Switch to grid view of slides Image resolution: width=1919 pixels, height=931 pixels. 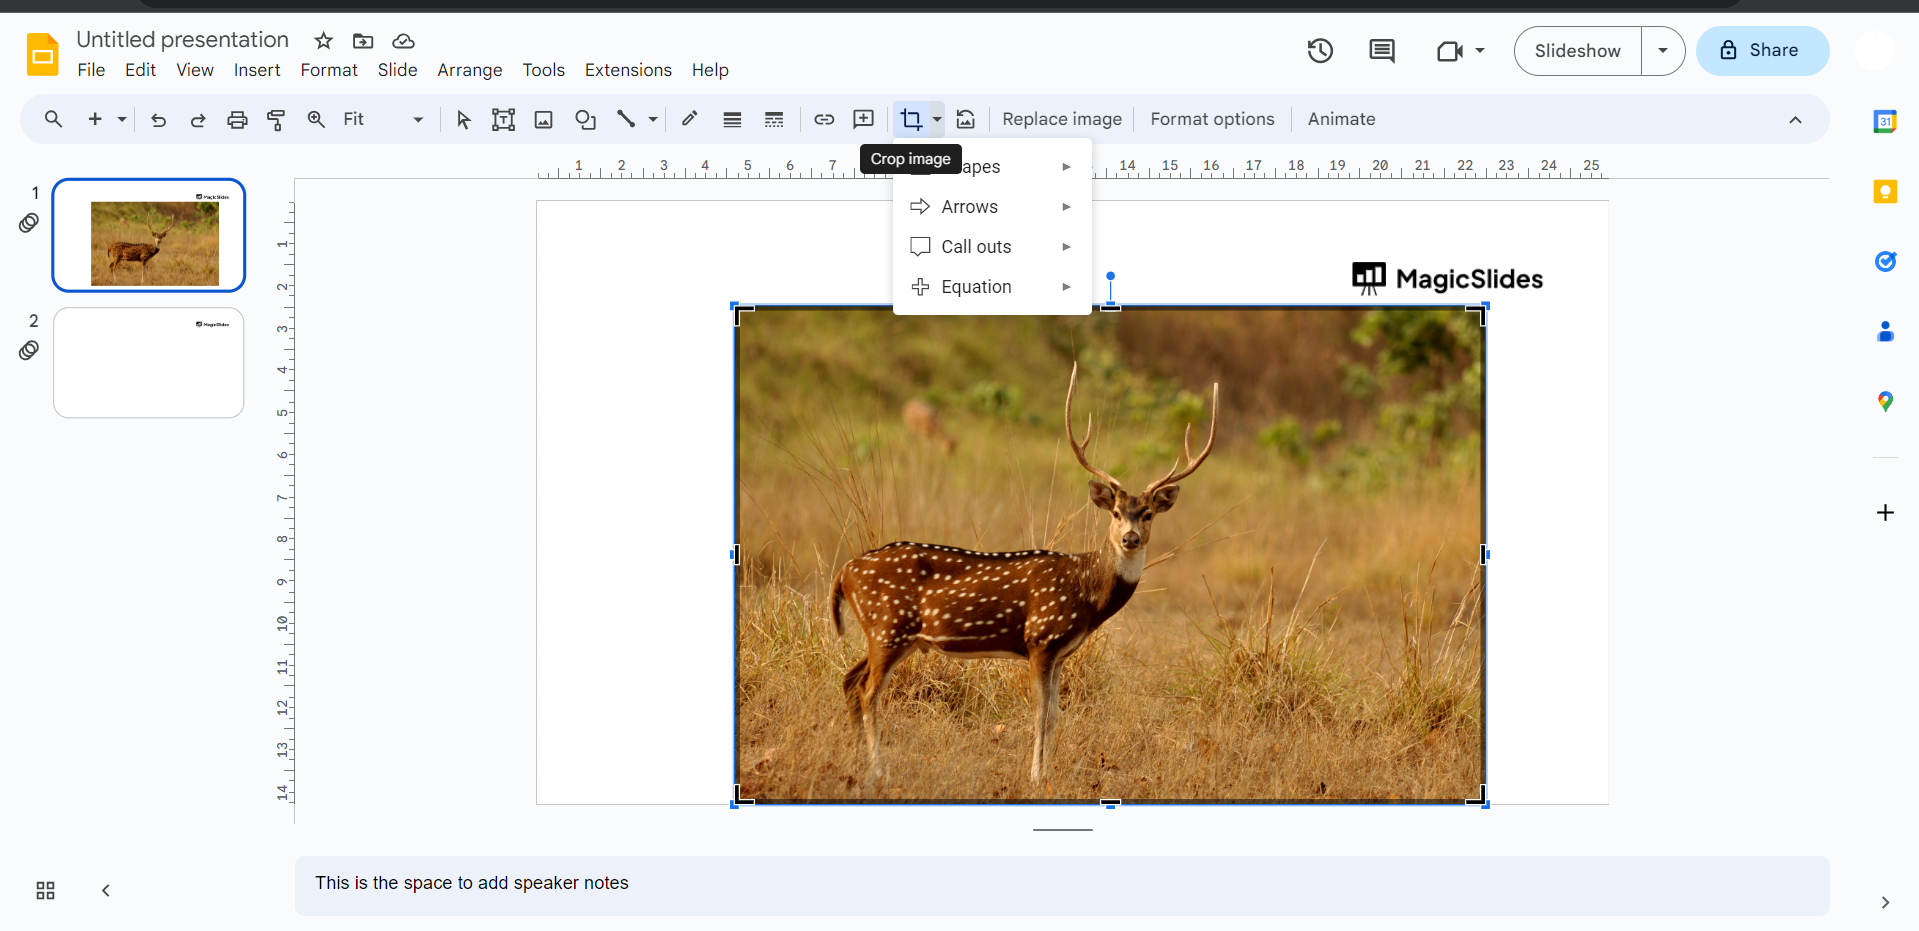[x=45, y=890]
